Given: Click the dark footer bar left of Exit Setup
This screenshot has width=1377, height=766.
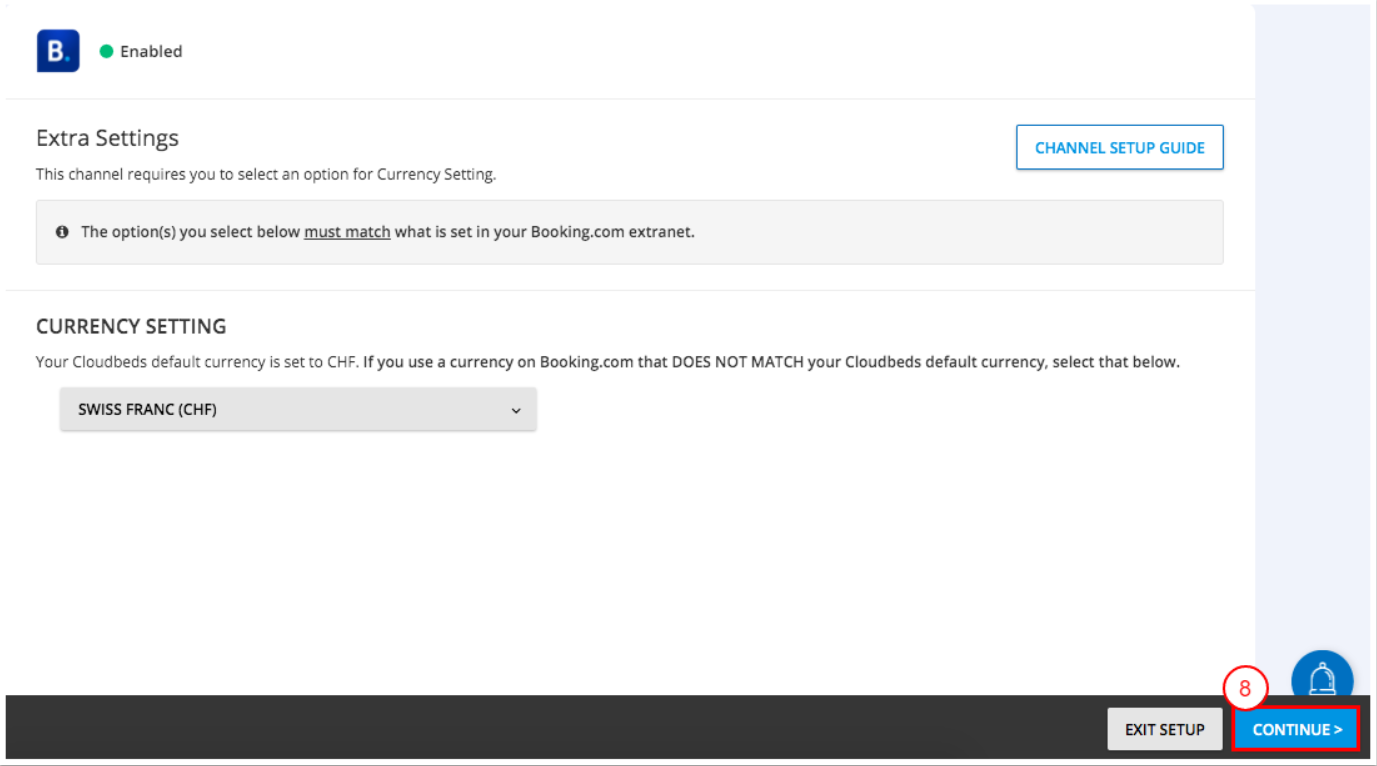Looking at the screenshot, I should (550, 730).
